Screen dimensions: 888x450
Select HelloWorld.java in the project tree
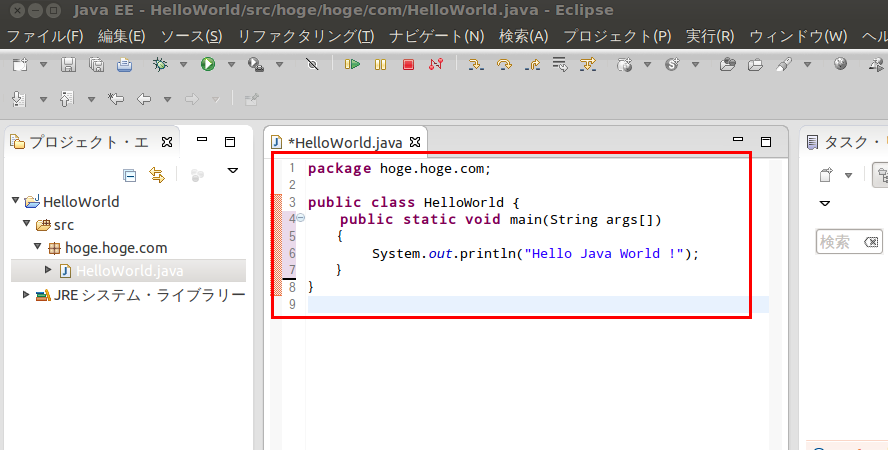pyautogui.click(x=129, y=271)
